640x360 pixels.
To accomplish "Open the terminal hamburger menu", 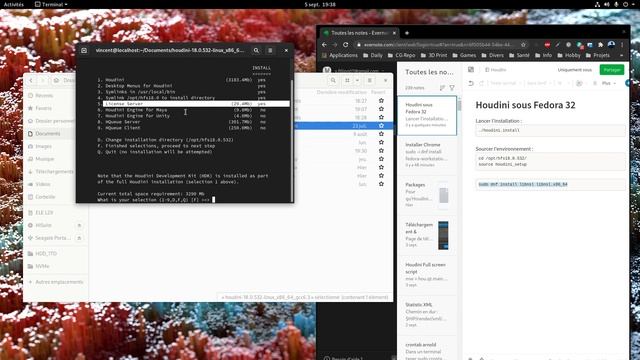I will pyautogui.click(x=270, y=51).
